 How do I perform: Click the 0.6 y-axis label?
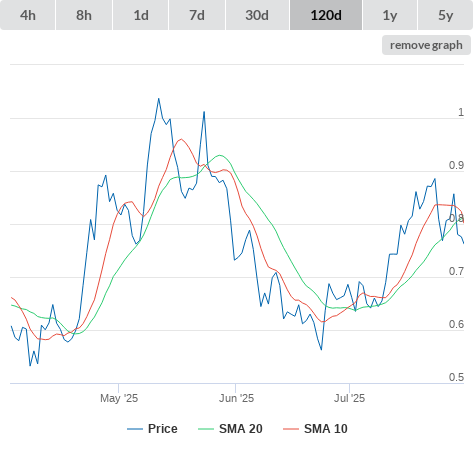click(x=456, y=324)
